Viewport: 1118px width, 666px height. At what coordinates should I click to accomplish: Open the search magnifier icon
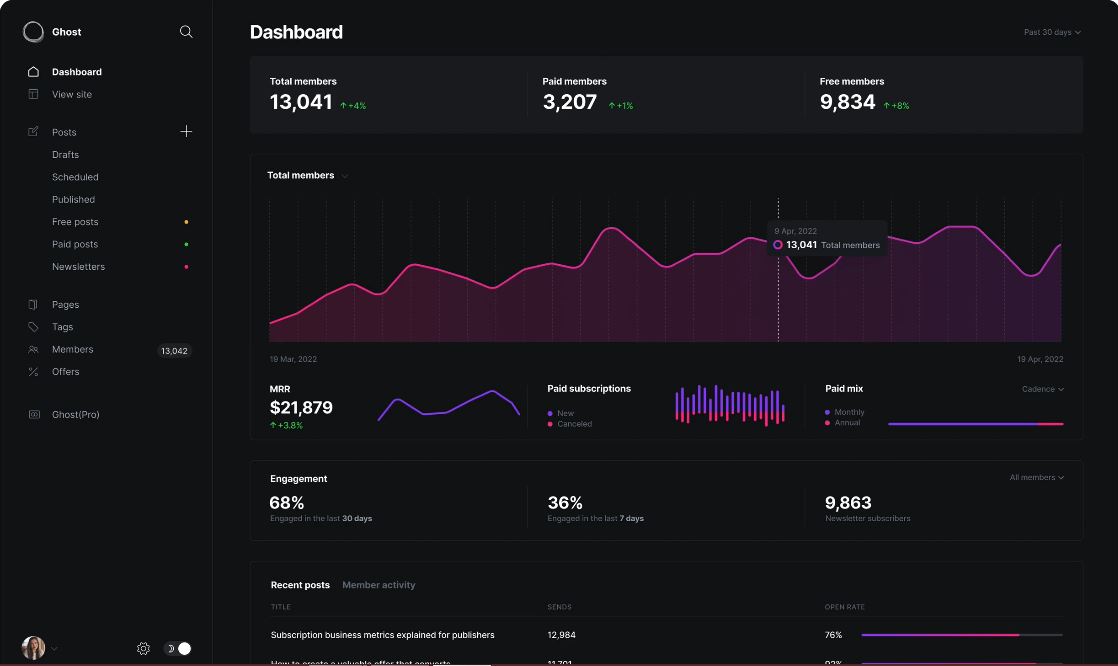tap(186, 31)
